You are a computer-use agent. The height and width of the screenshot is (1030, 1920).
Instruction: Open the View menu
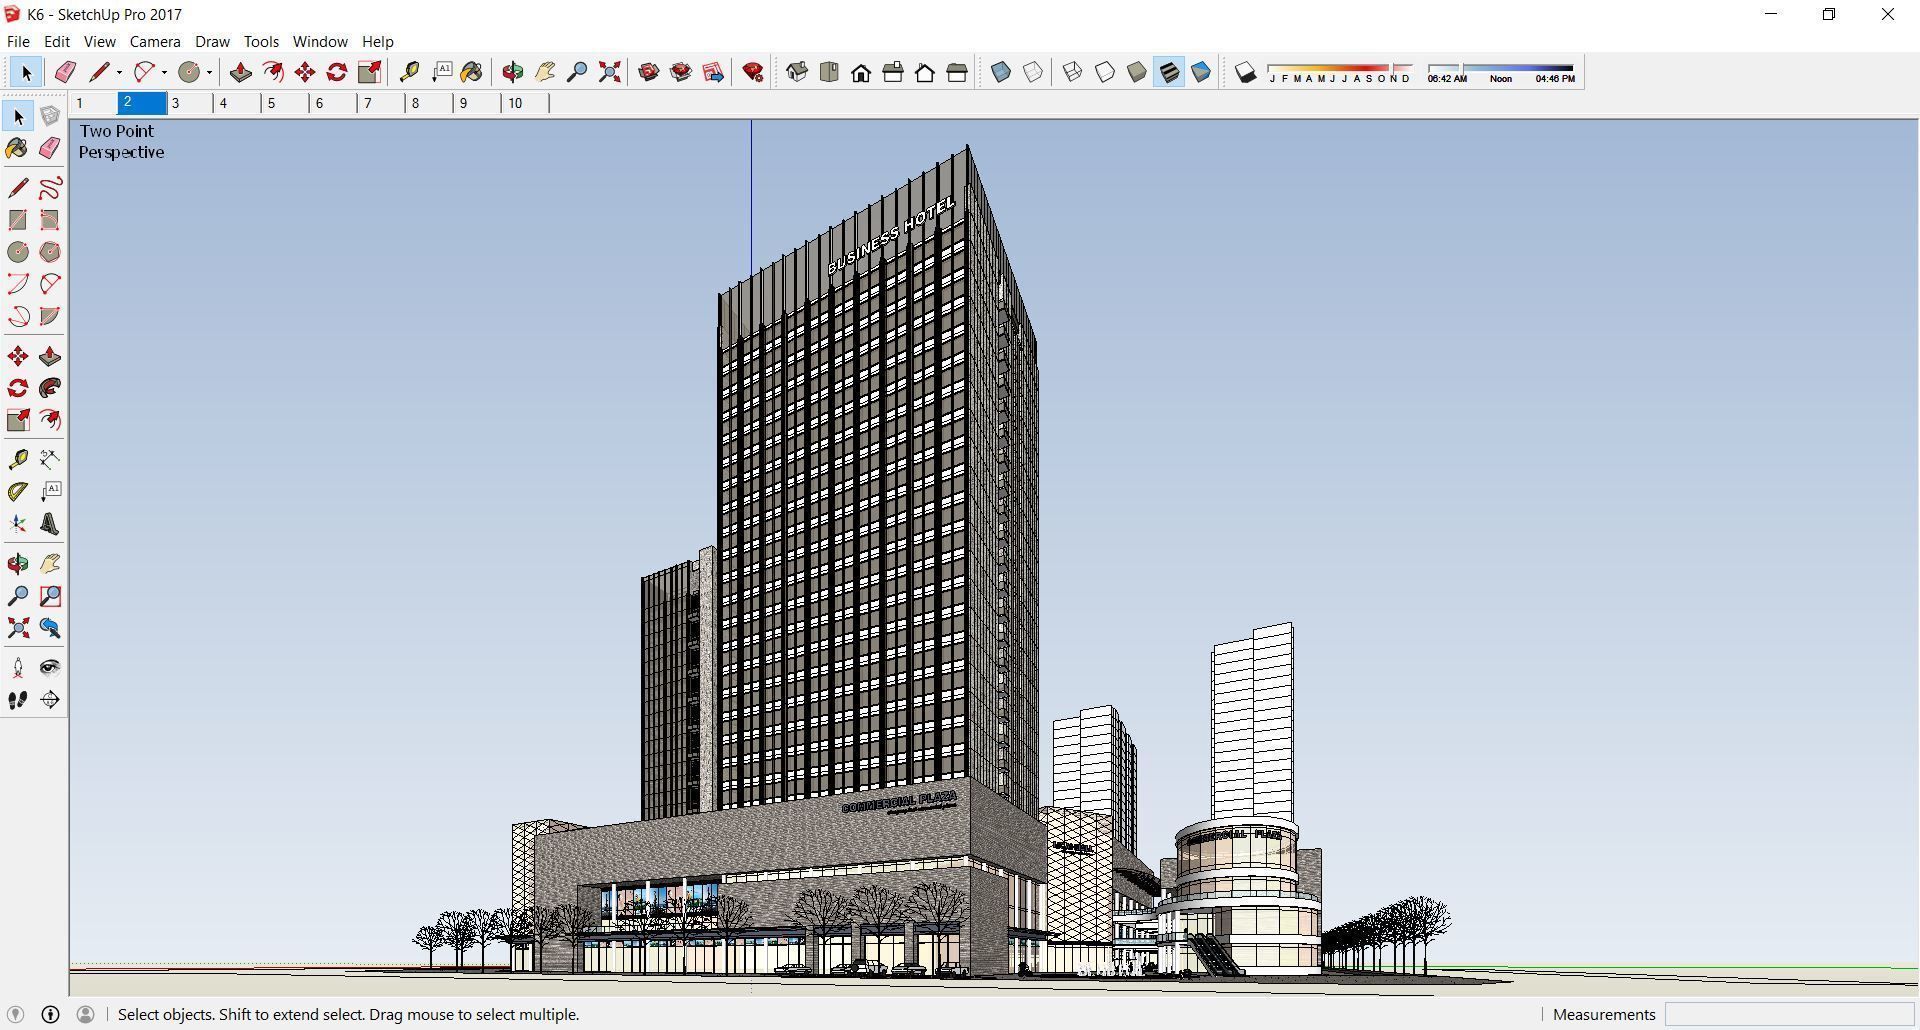pos(99,42)
